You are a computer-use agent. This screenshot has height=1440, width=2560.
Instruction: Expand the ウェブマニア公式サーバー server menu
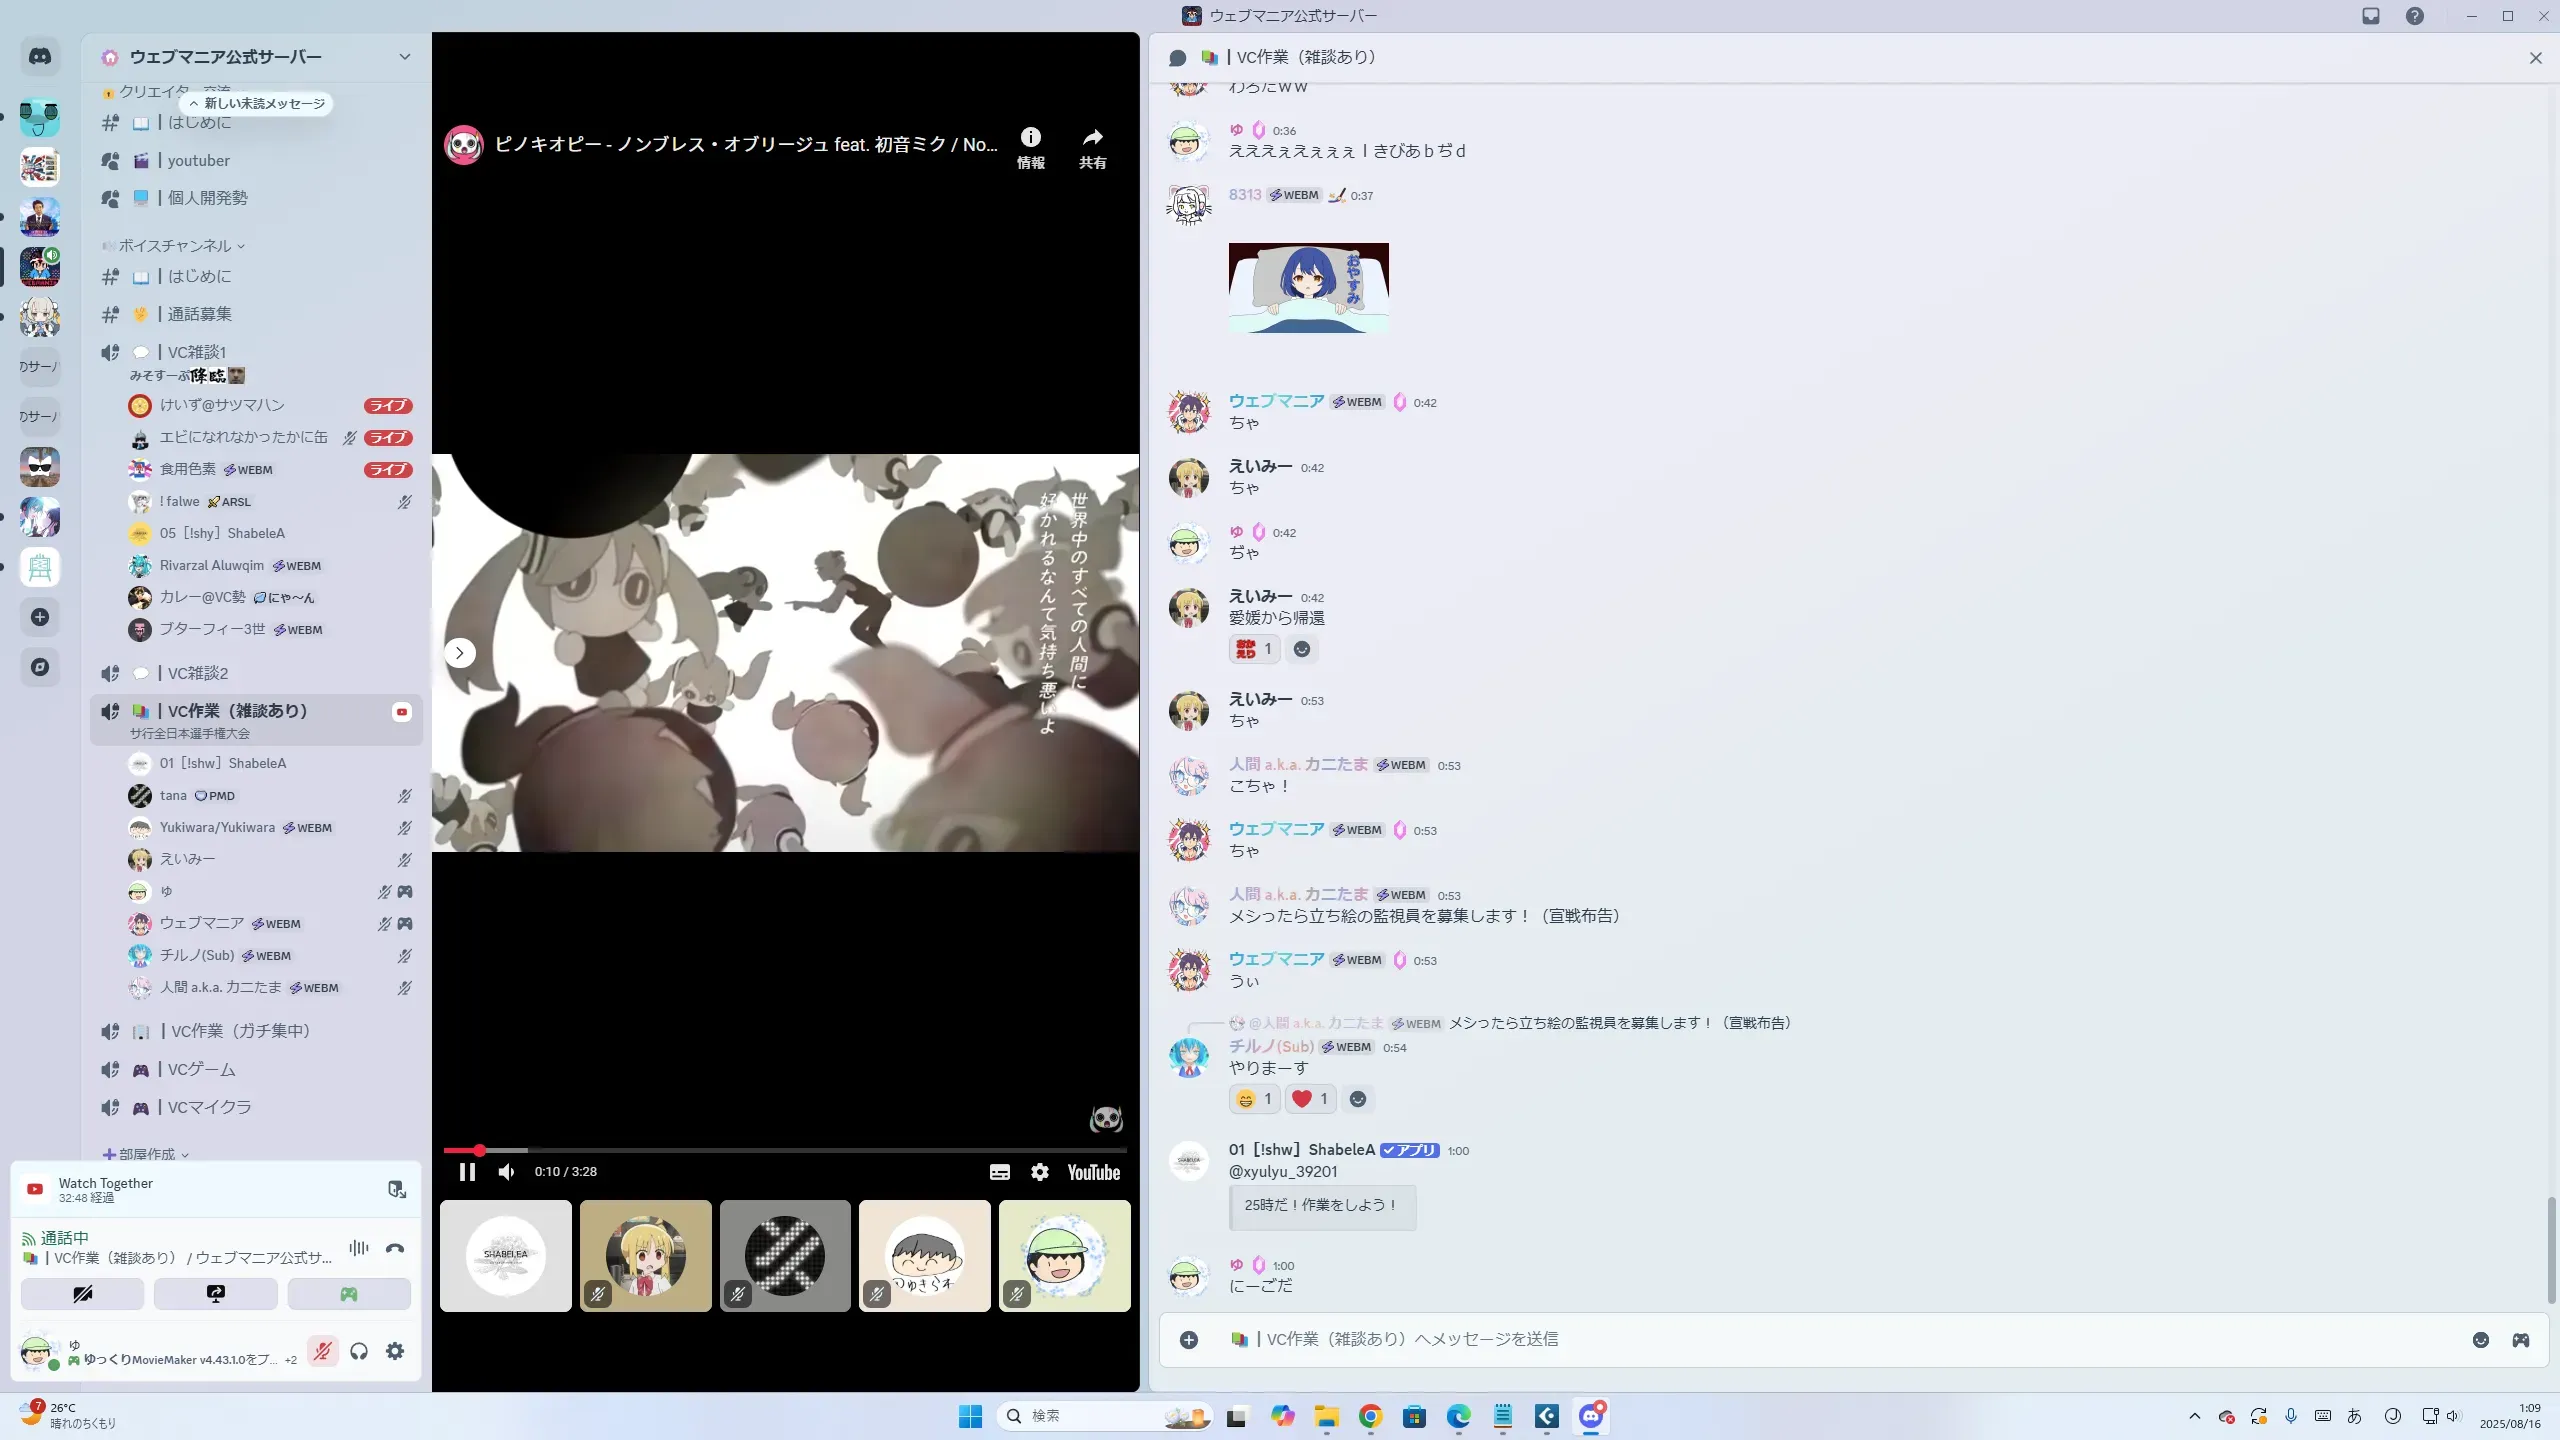[404, 57]
